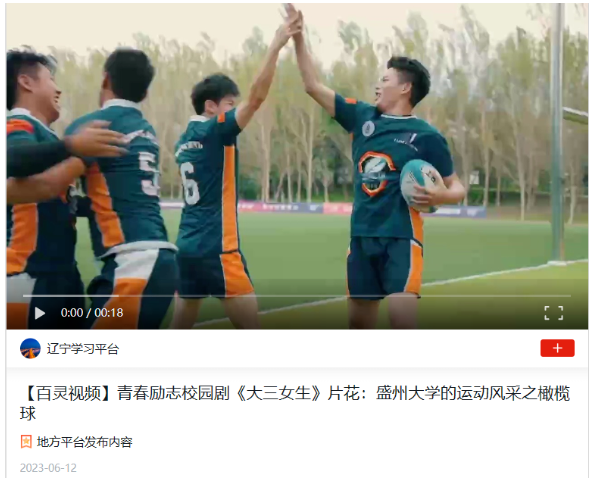Click the video progress bar
Viewport: 591px width, 479px height.
coord(297,296)
